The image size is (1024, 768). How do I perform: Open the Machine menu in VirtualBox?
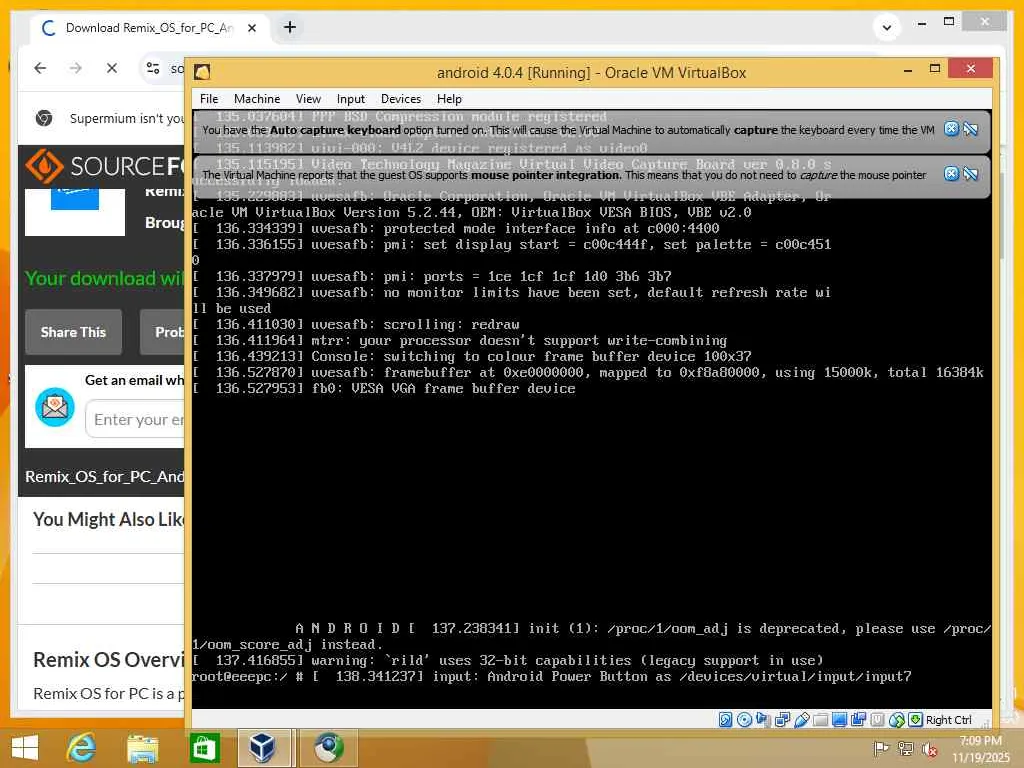click(x=257, y=99)
